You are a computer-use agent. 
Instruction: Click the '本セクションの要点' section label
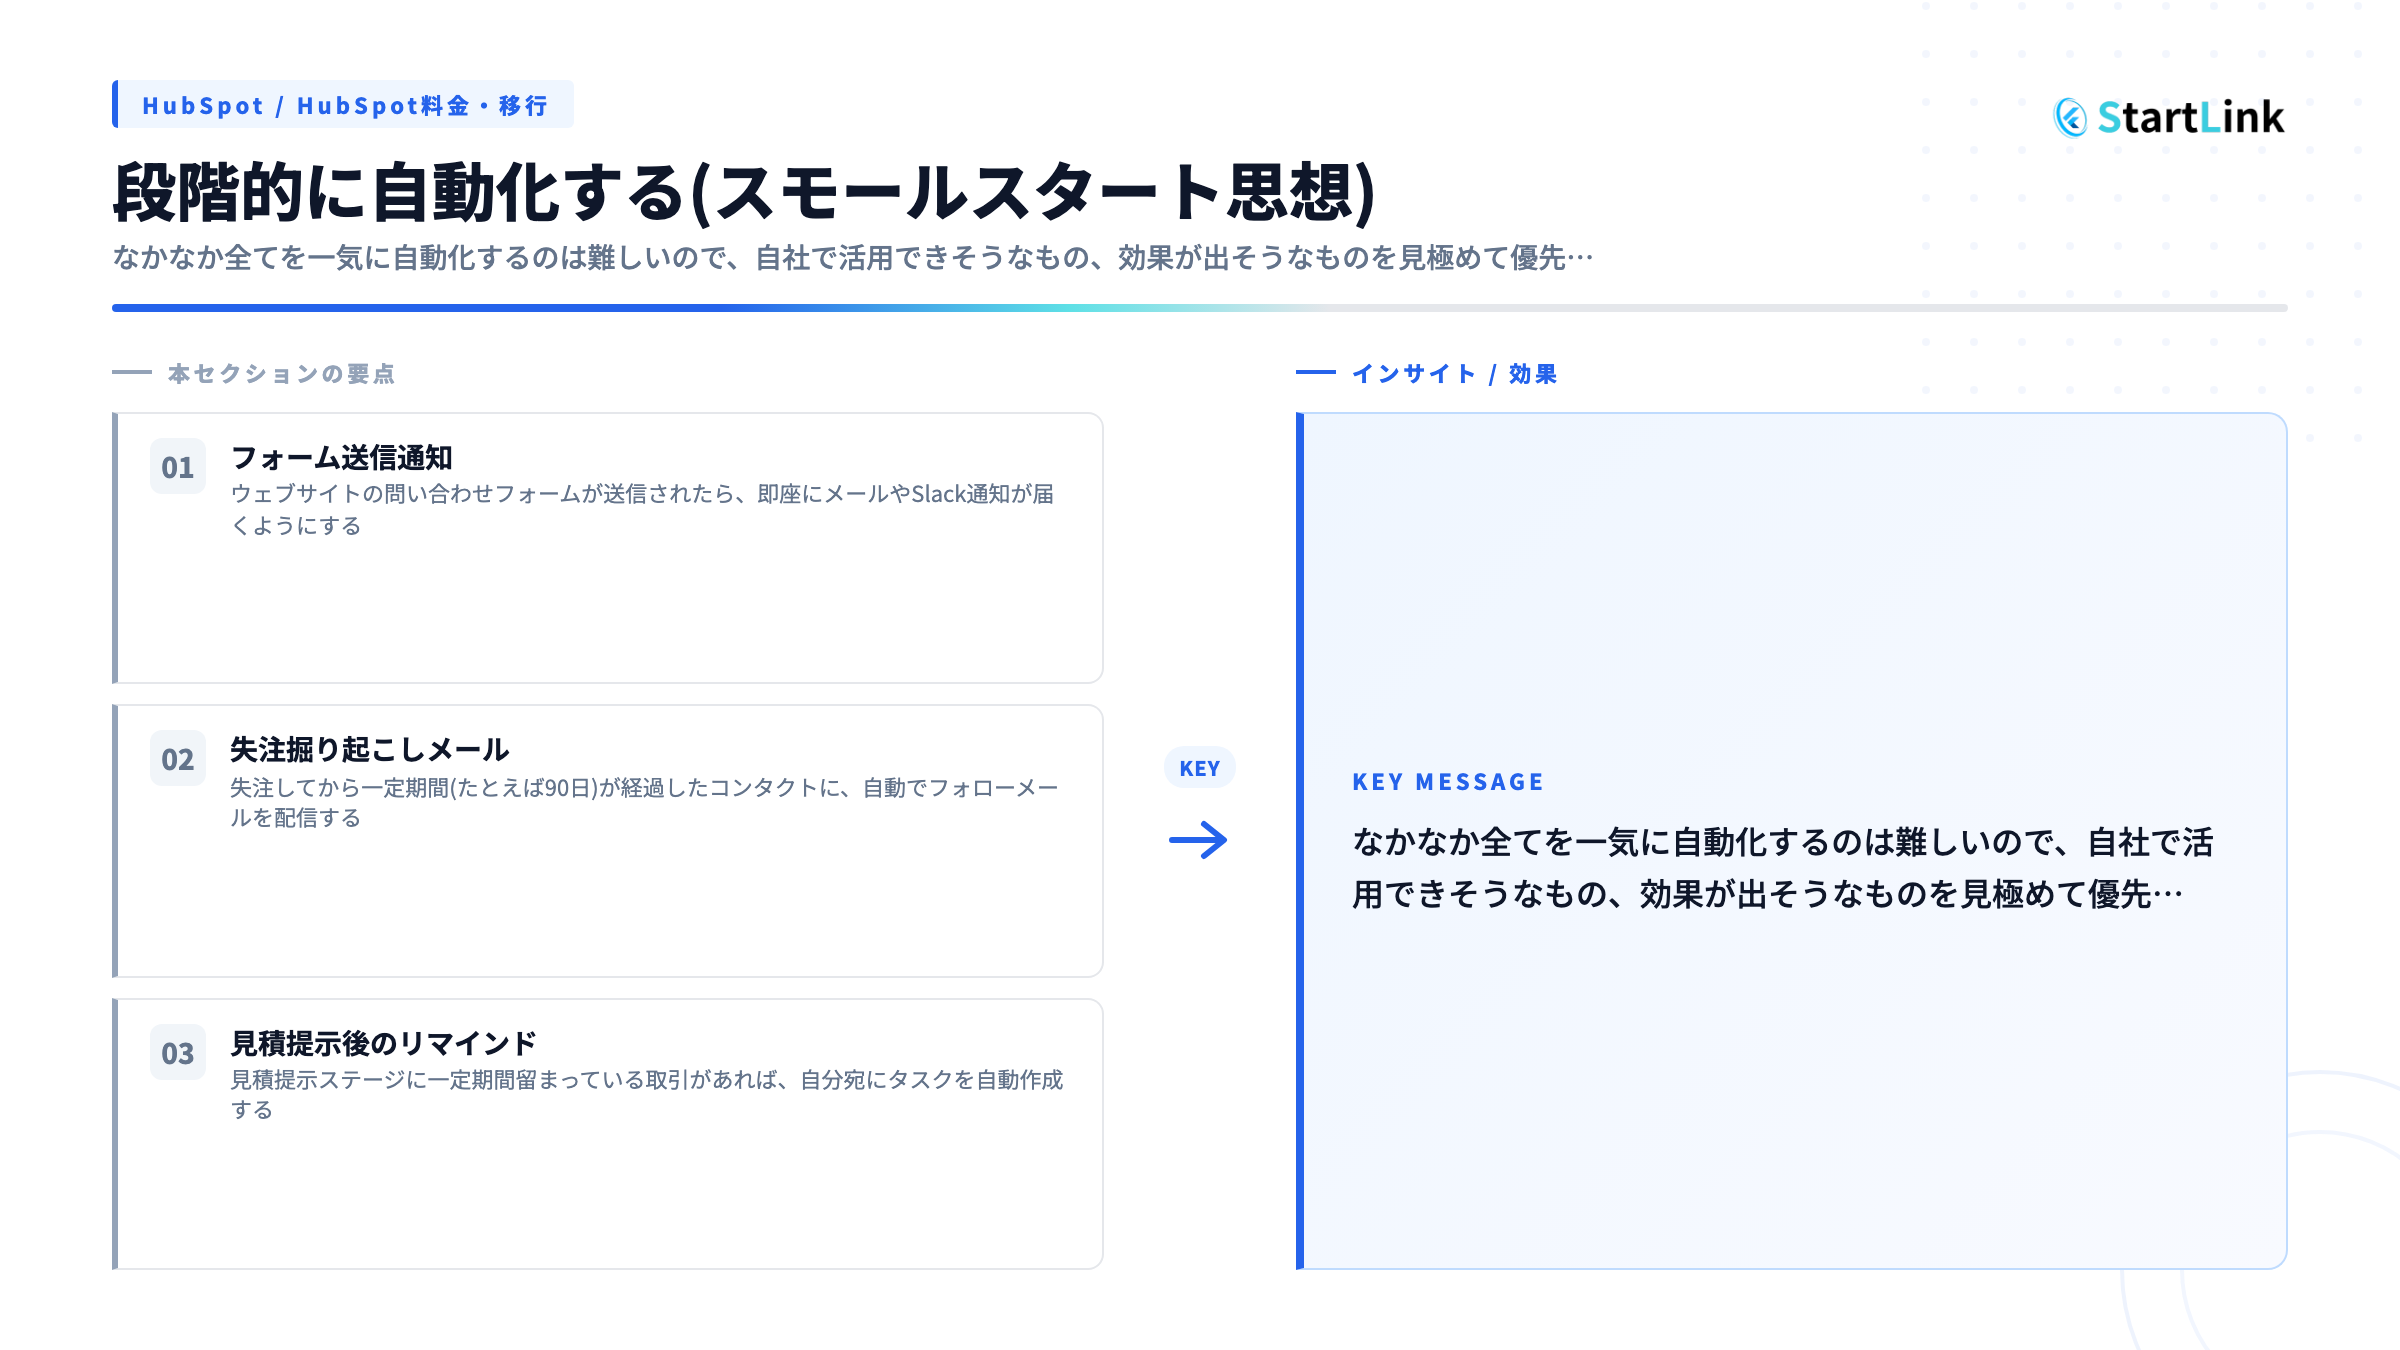tap(281, 374)
